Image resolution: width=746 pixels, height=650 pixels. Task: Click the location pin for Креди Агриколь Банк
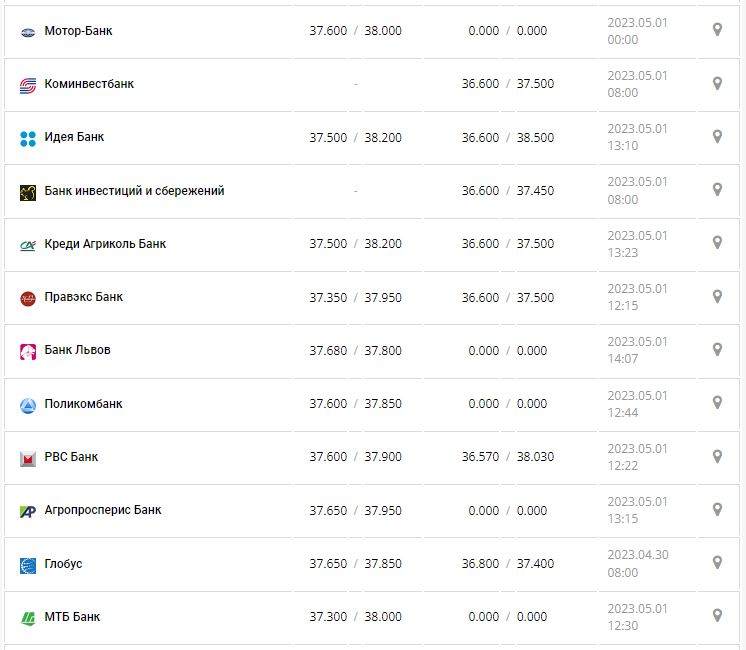point(717,243)
